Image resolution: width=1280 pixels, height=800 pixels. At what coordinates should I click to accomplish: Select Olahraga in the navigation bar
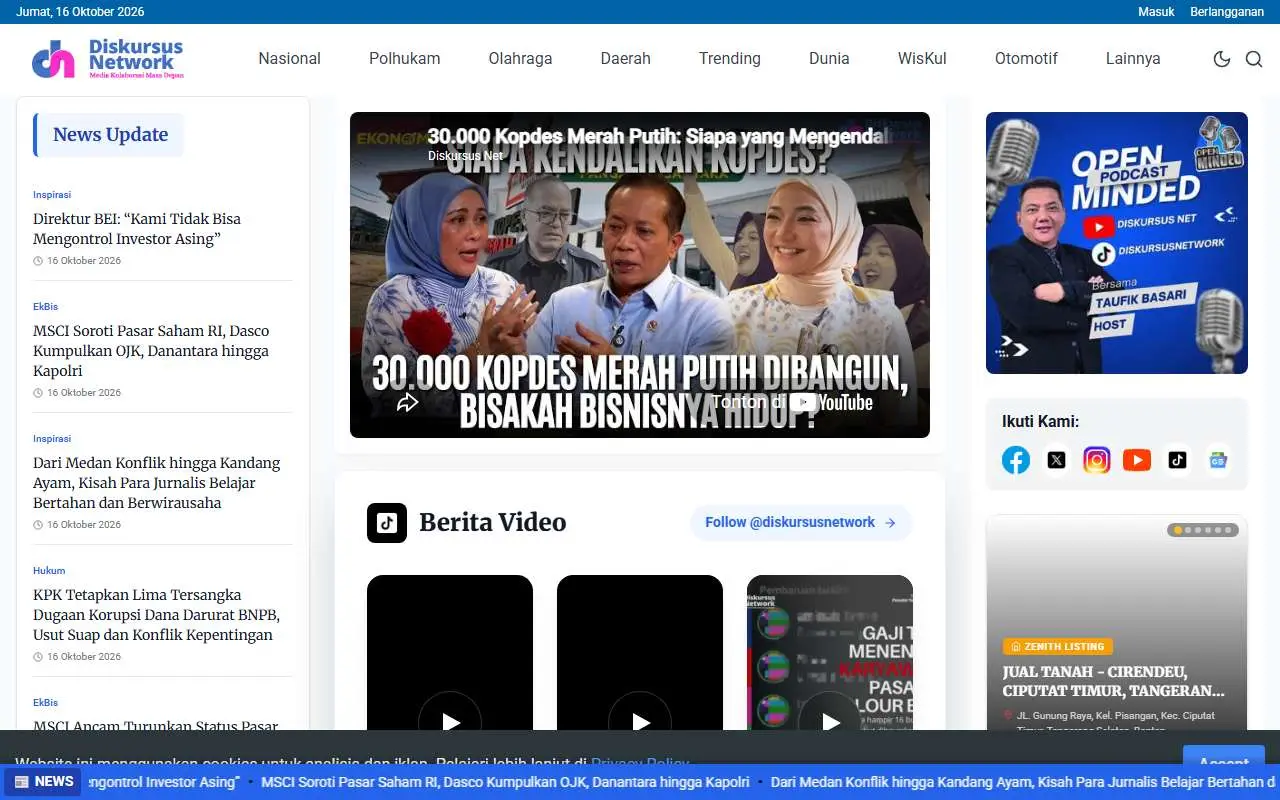click(x=521, y=59)
